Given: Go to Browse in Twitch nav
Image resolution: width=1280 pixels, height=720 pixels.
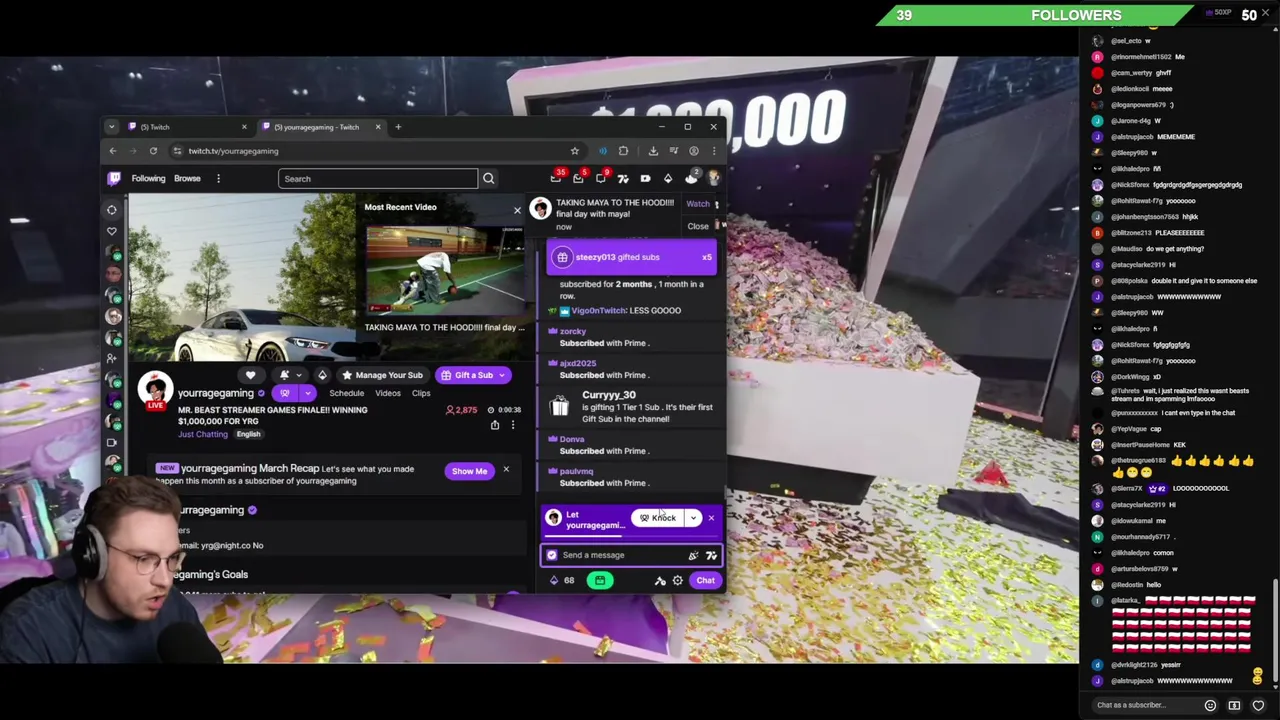Looking at the screenshot, I should 187,179.
